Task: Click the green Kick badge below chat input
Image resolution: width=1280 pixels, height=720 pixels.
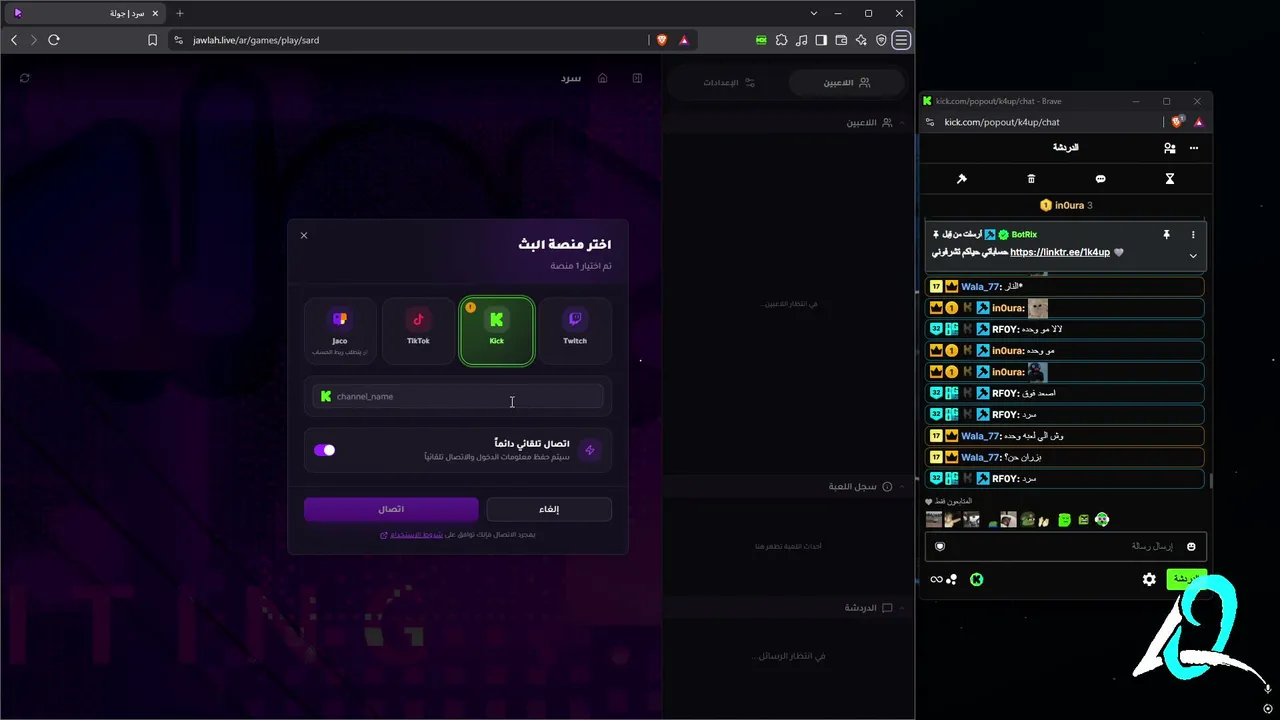Action: pyautogui.click(x=977, y=579)
